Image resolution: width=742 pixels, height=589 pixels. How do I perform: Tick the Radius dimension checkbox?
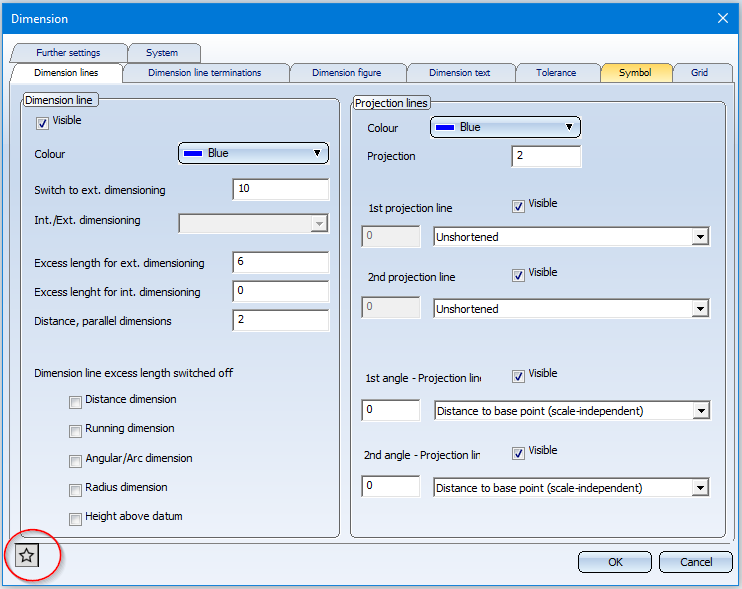pyautogui.click(x=76, y=490)
